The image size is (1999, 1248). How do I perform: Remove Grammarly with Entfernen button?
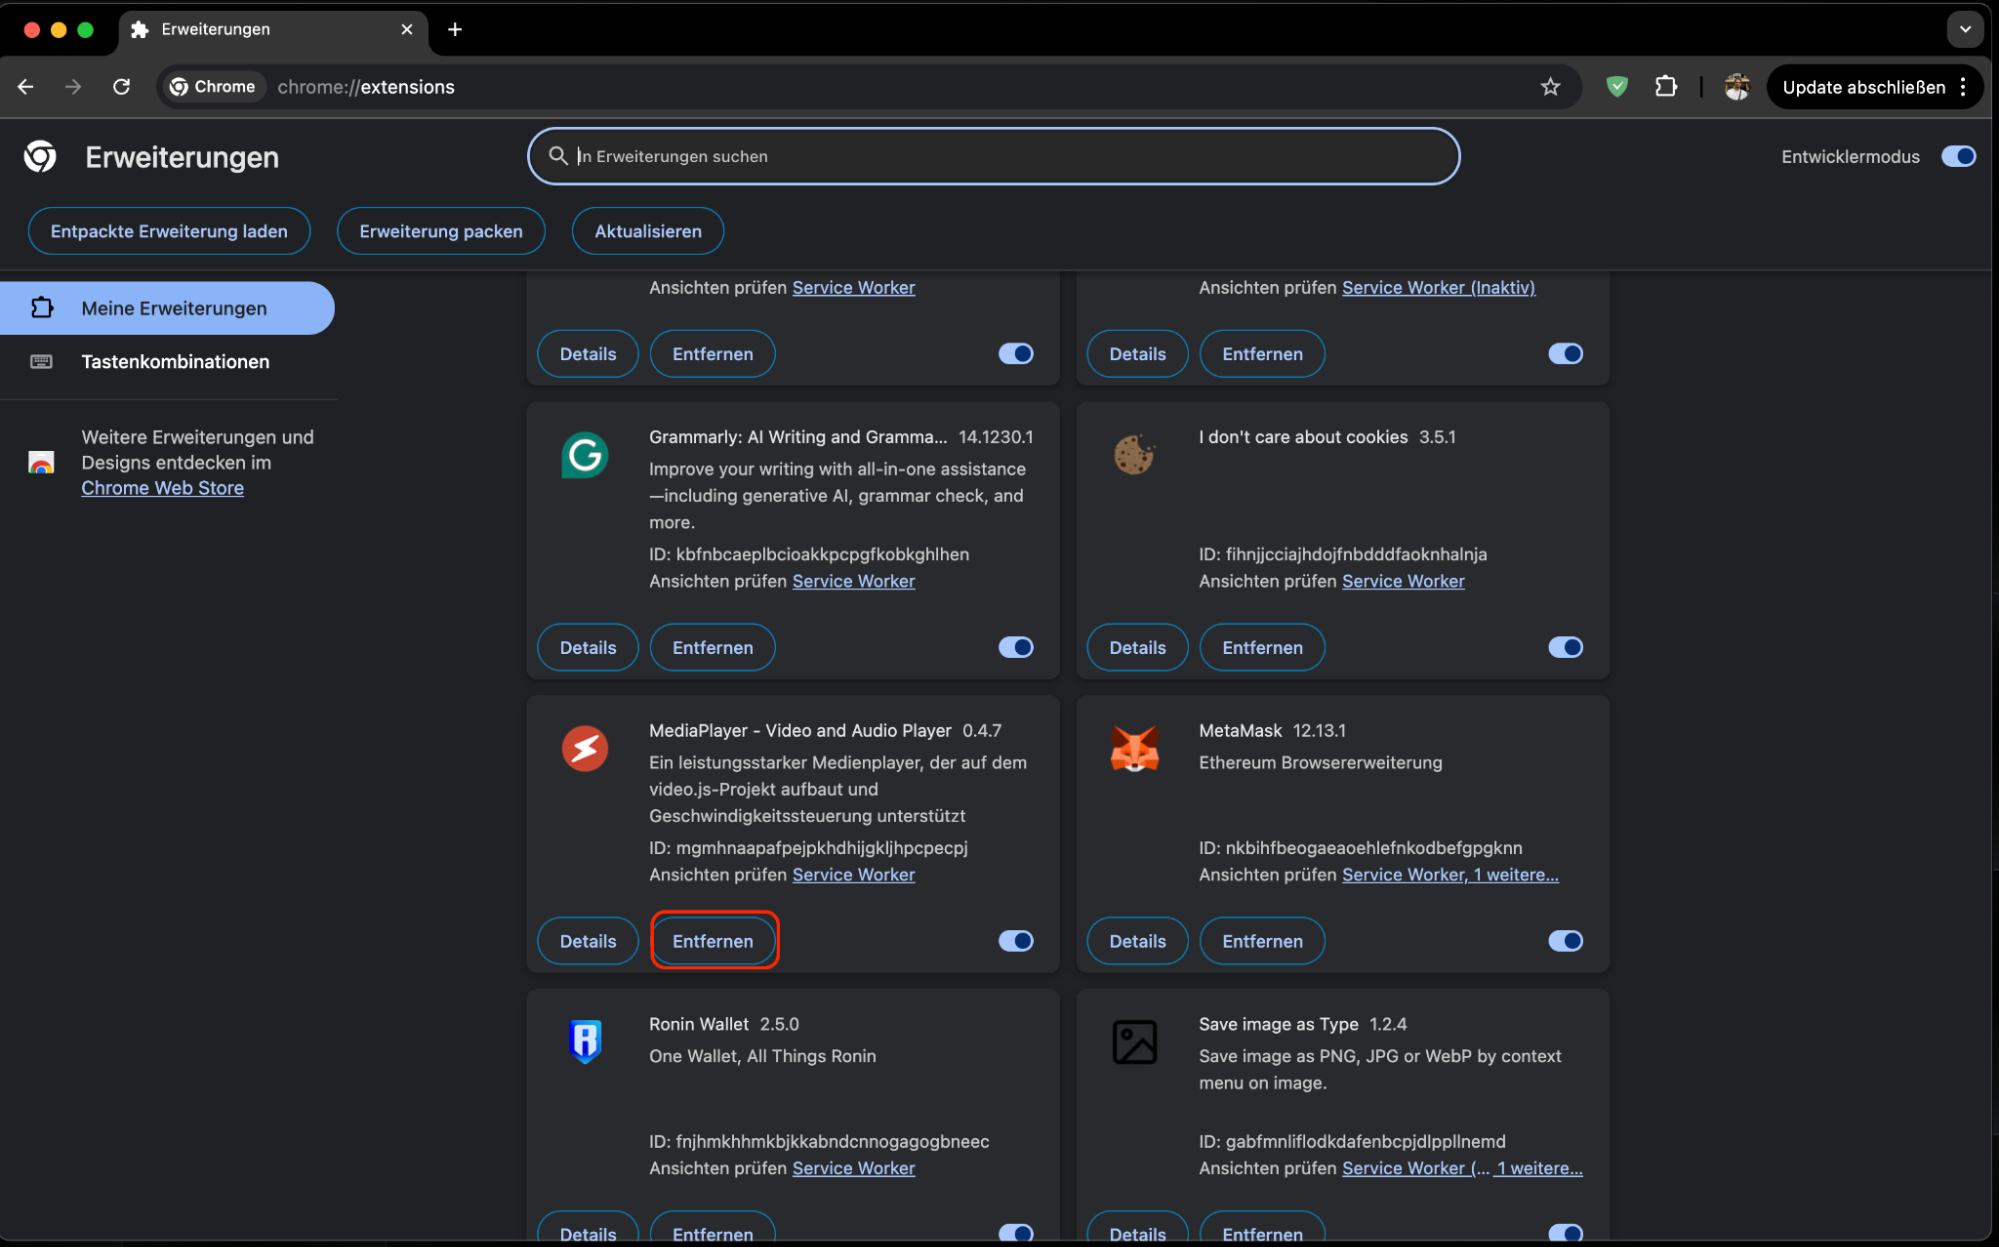pos(713,648)
